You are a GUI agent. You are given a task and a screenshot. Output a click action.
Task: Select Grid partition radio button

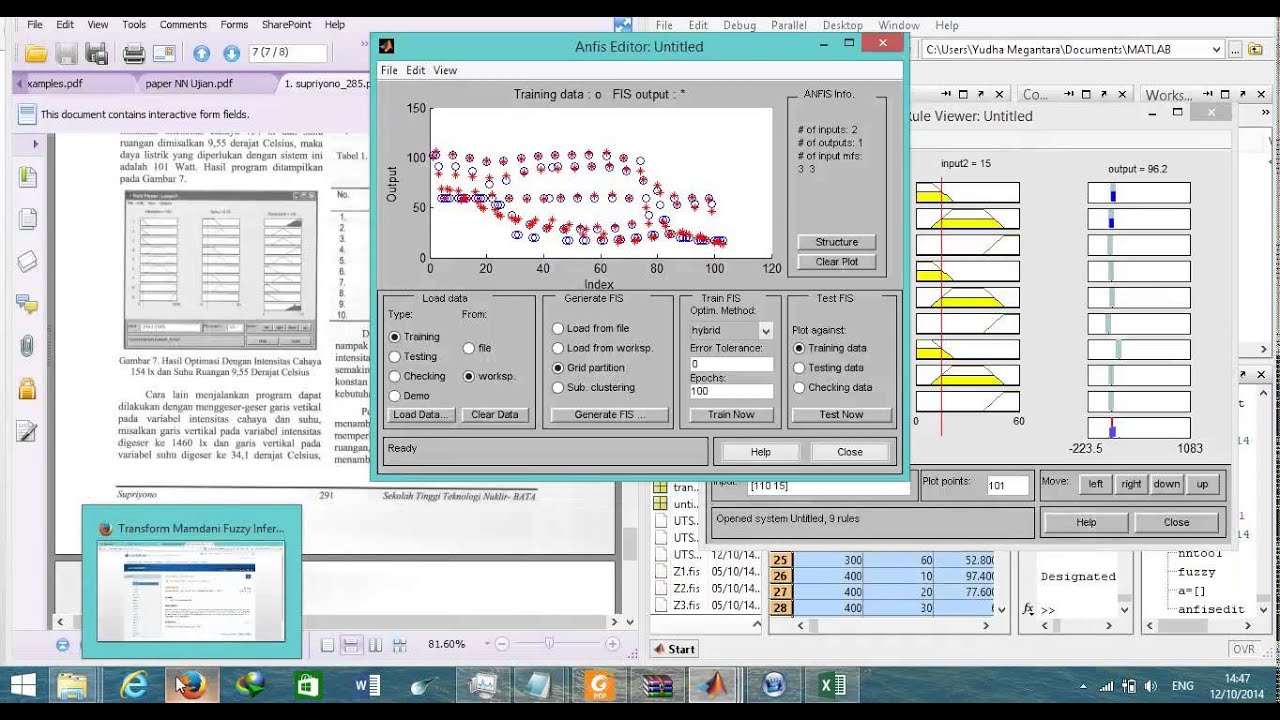tap(558, 368)
